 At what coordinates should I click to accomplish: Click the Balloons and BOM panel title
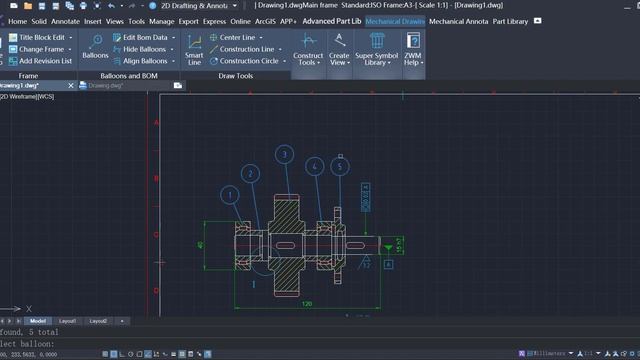tap(129, 76)
